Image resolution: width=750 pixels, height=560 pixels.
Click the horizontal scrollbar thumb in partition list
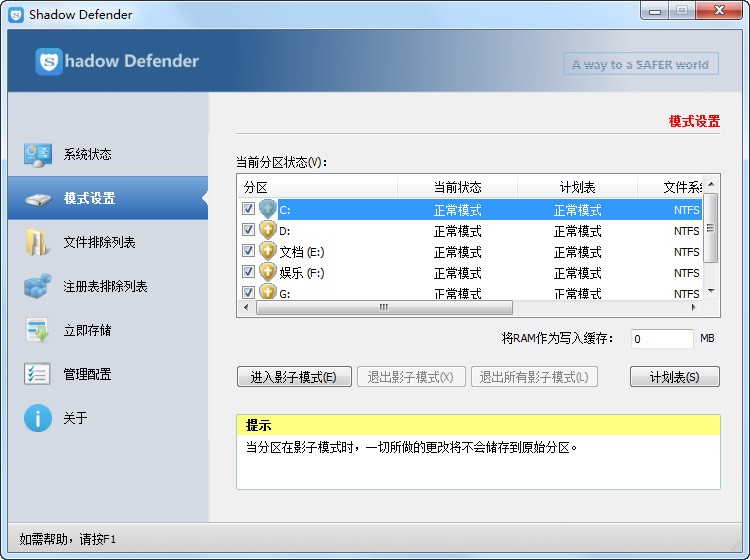tap(384, 307)
